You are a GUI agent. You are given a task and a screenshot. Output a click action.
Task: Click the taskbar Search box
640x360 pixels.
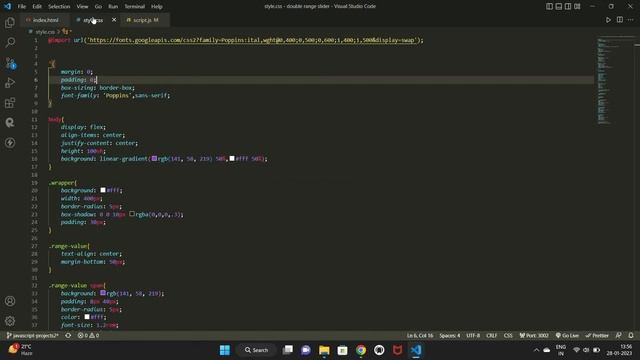256,350
